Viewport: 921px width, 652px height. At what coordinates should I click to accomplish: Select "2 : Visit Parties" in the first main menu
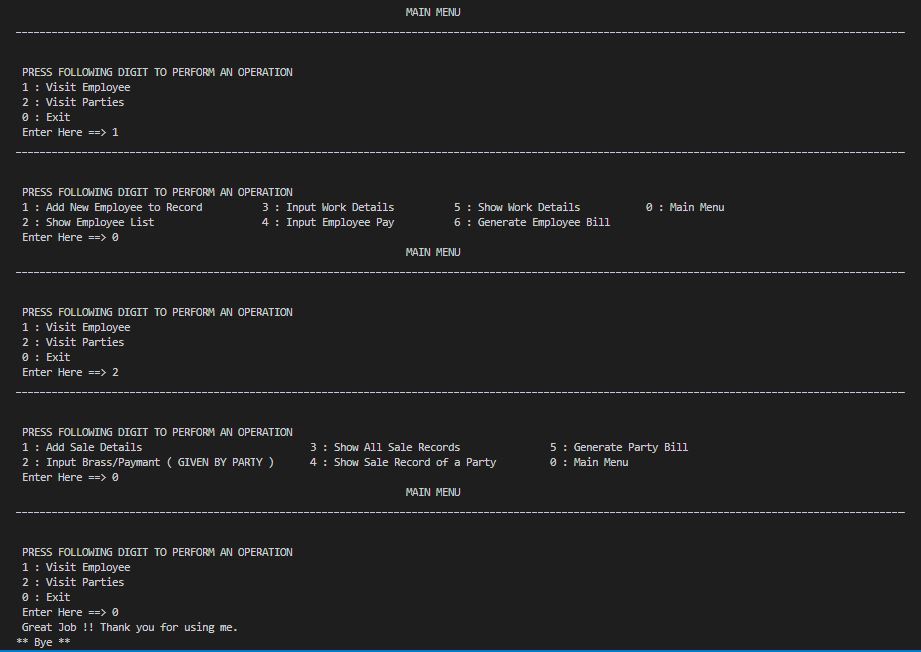73,102
